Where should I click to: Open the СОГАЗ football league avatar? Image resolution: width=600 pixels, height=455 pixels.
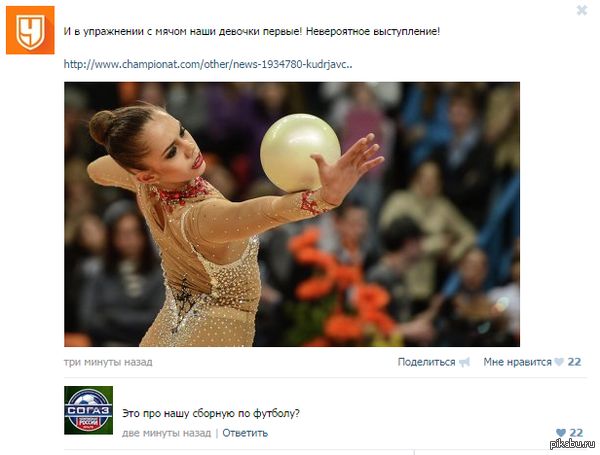pos(88,410)
